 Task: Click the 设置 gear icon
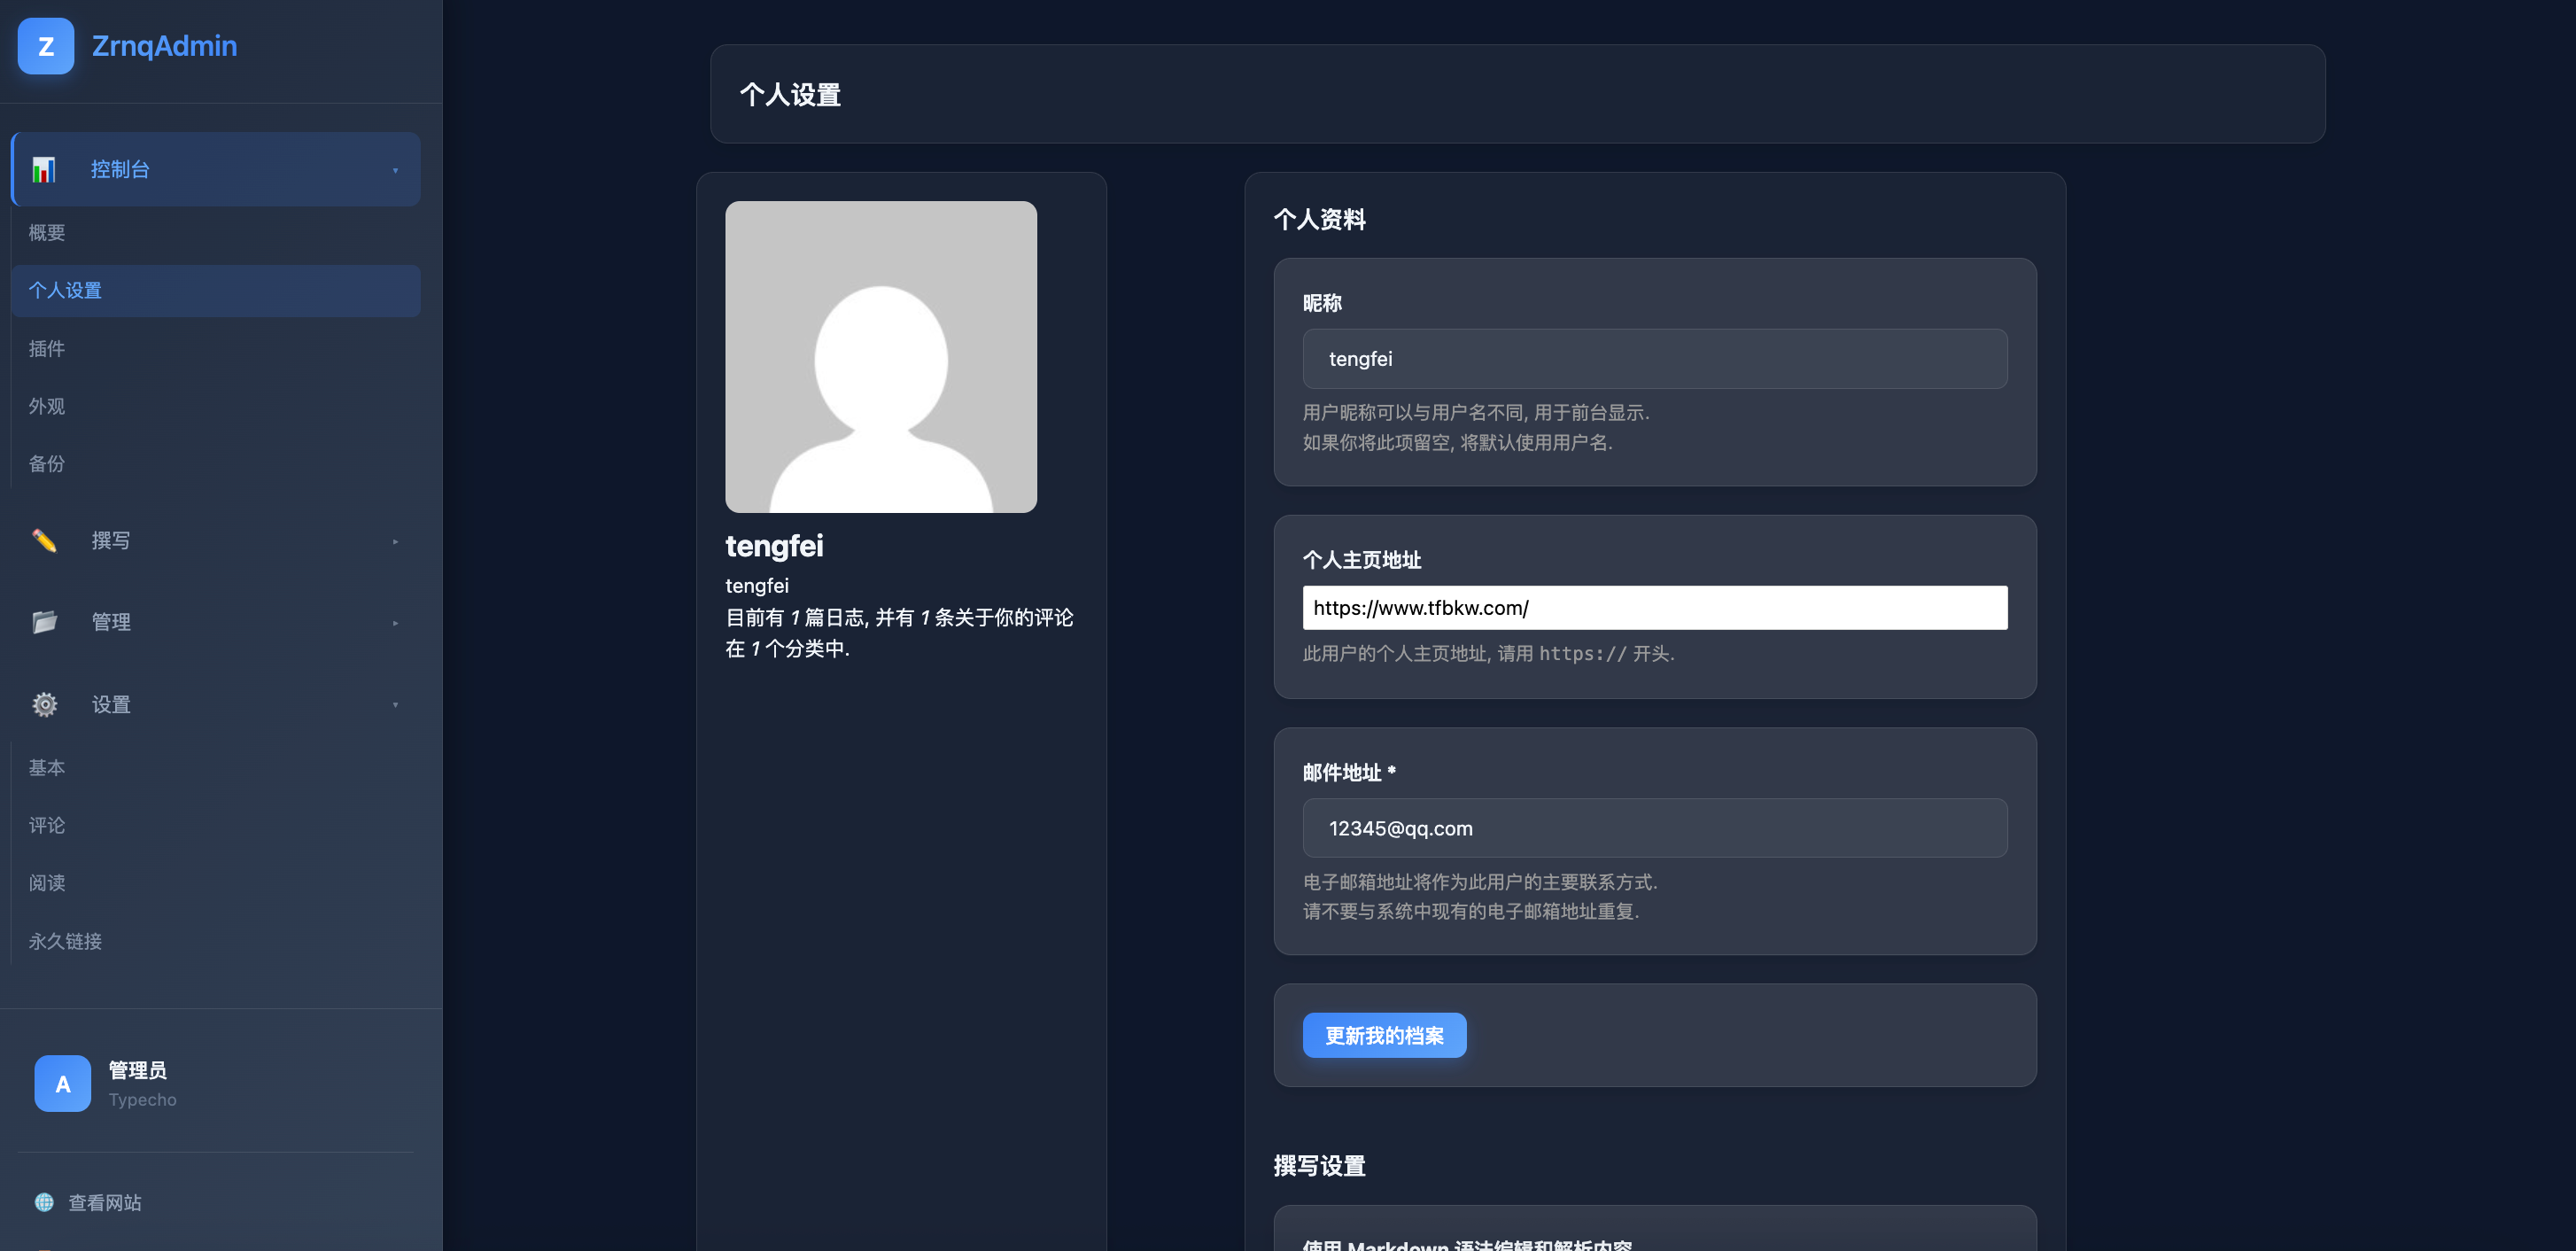[44, 704]
